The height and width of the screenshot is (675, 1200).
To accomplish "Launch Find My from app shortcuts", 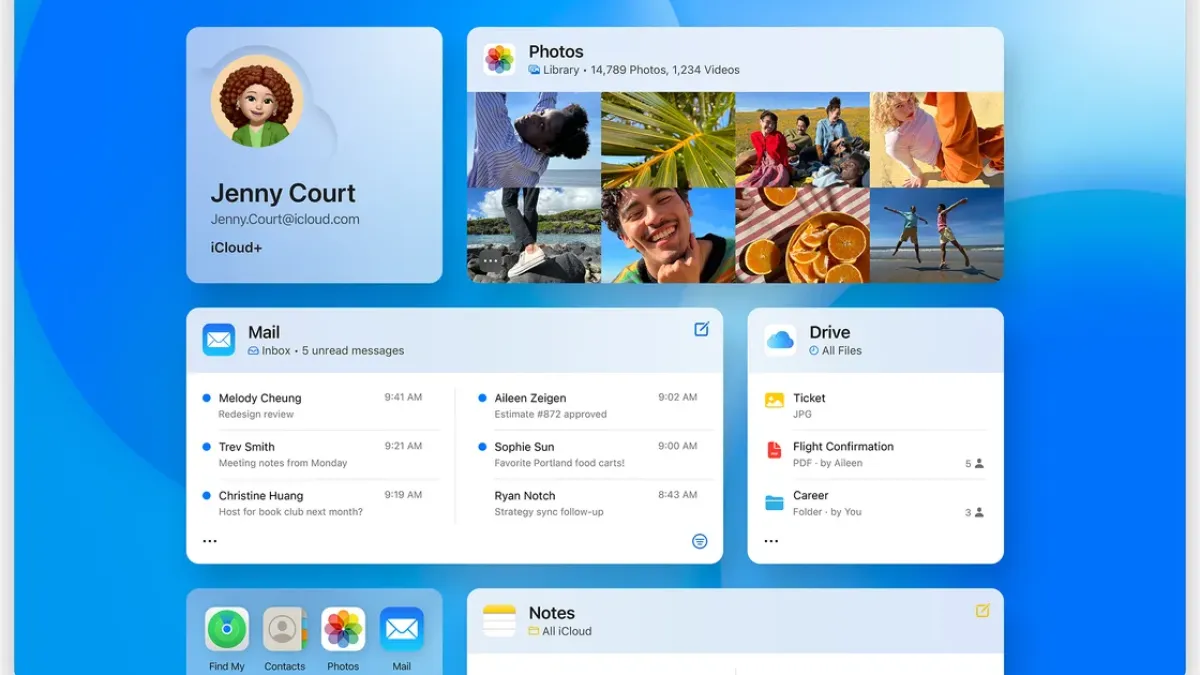I will click(227, 629).
